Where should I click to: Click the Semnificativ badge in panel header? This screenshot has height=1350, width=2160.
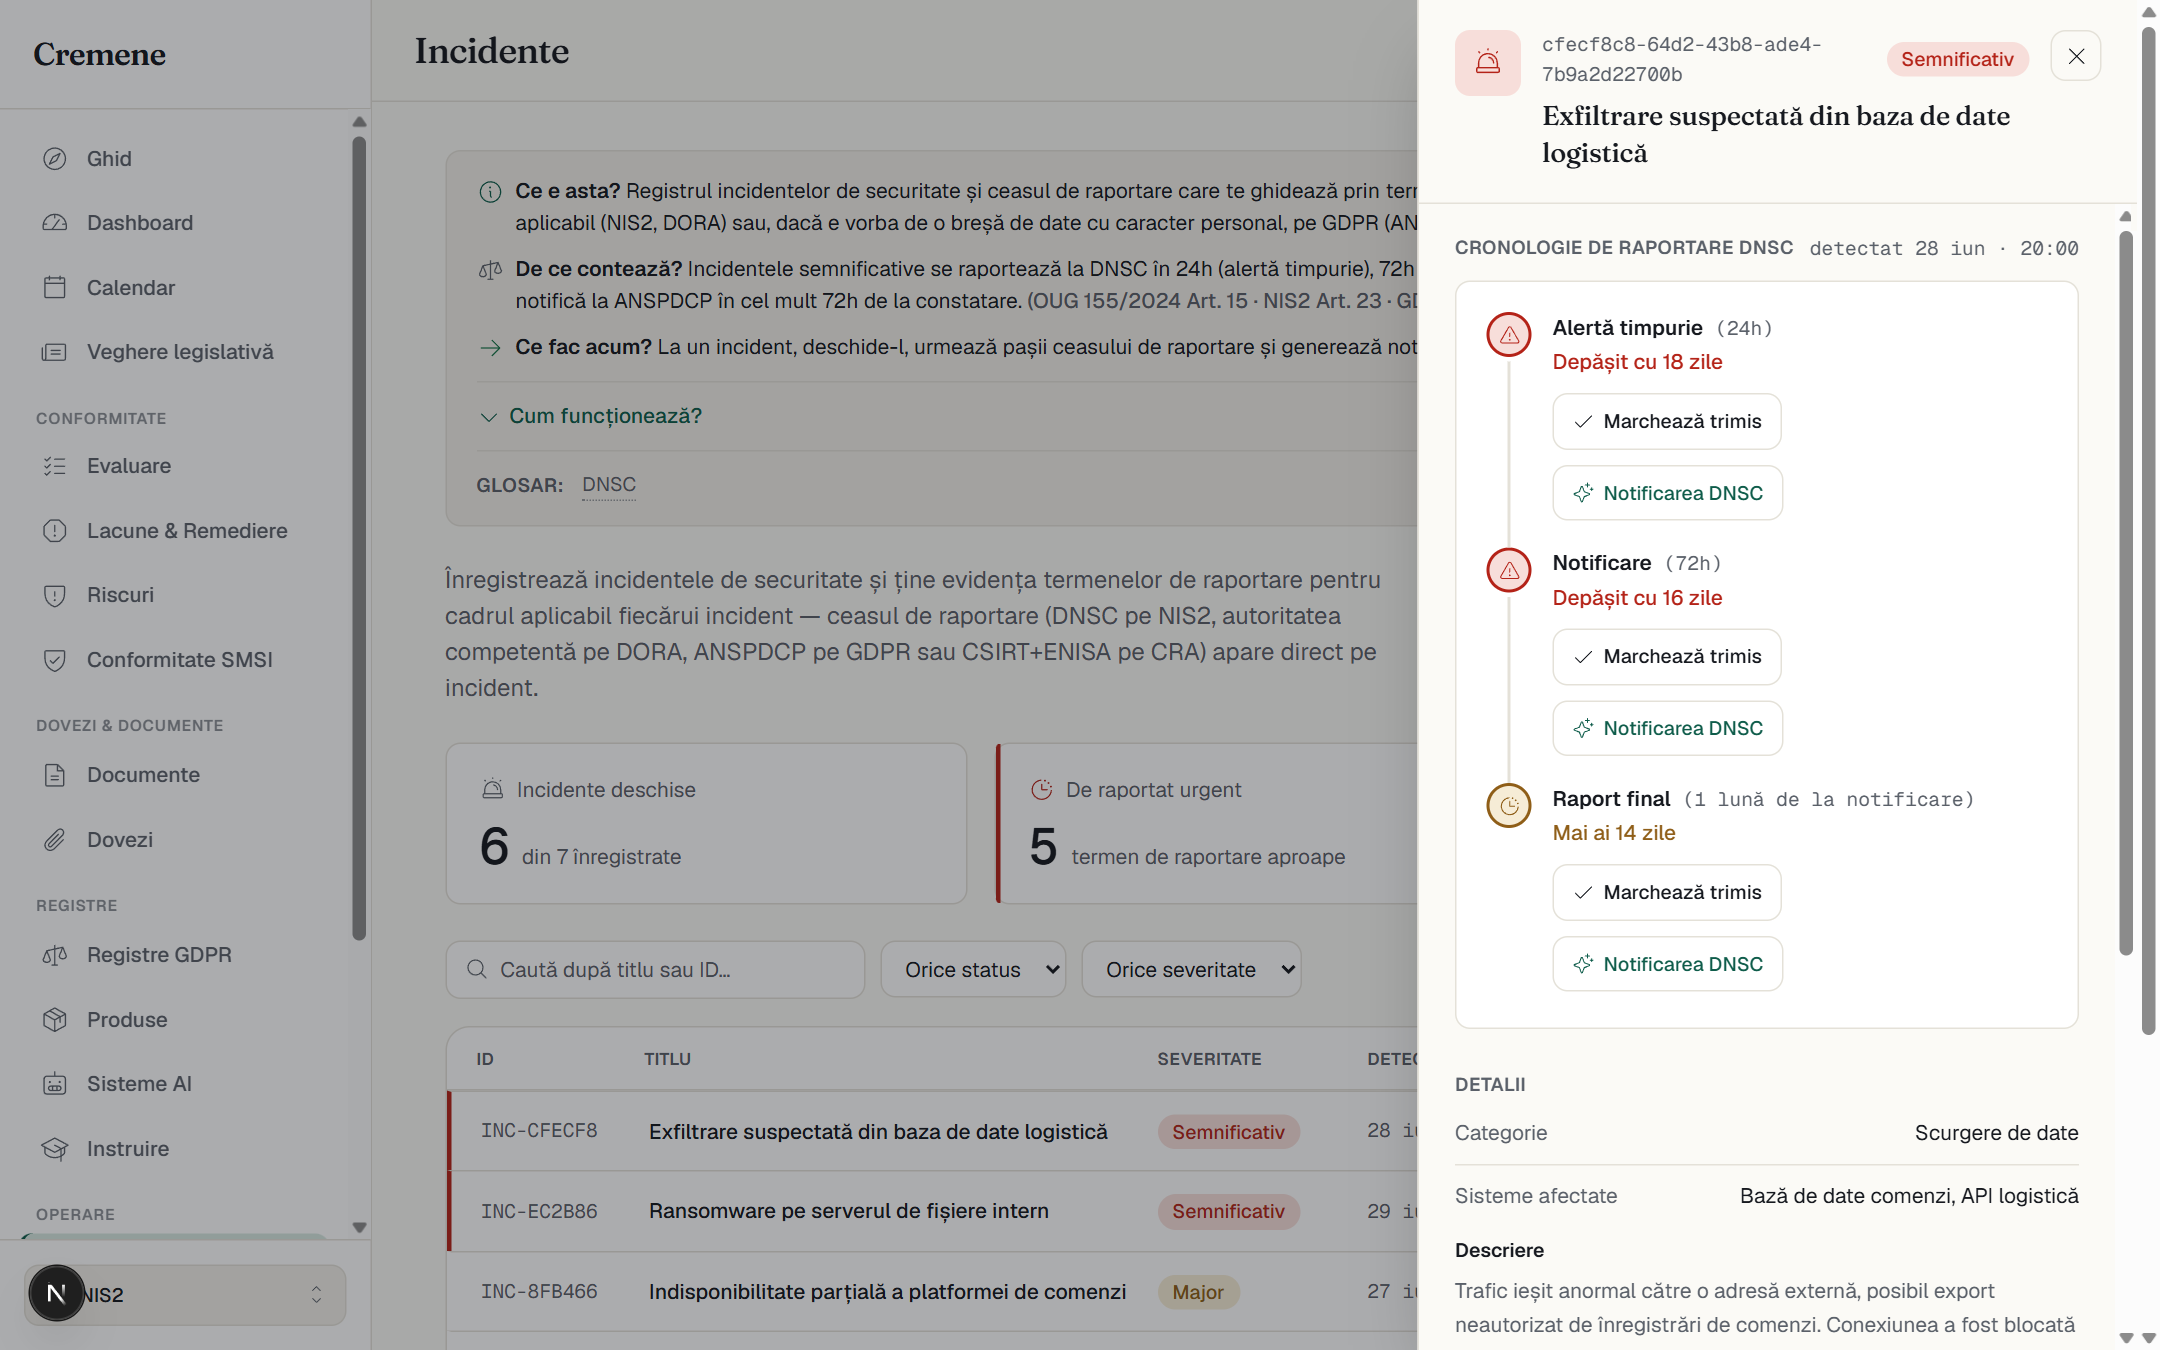tap(1957, 59)
